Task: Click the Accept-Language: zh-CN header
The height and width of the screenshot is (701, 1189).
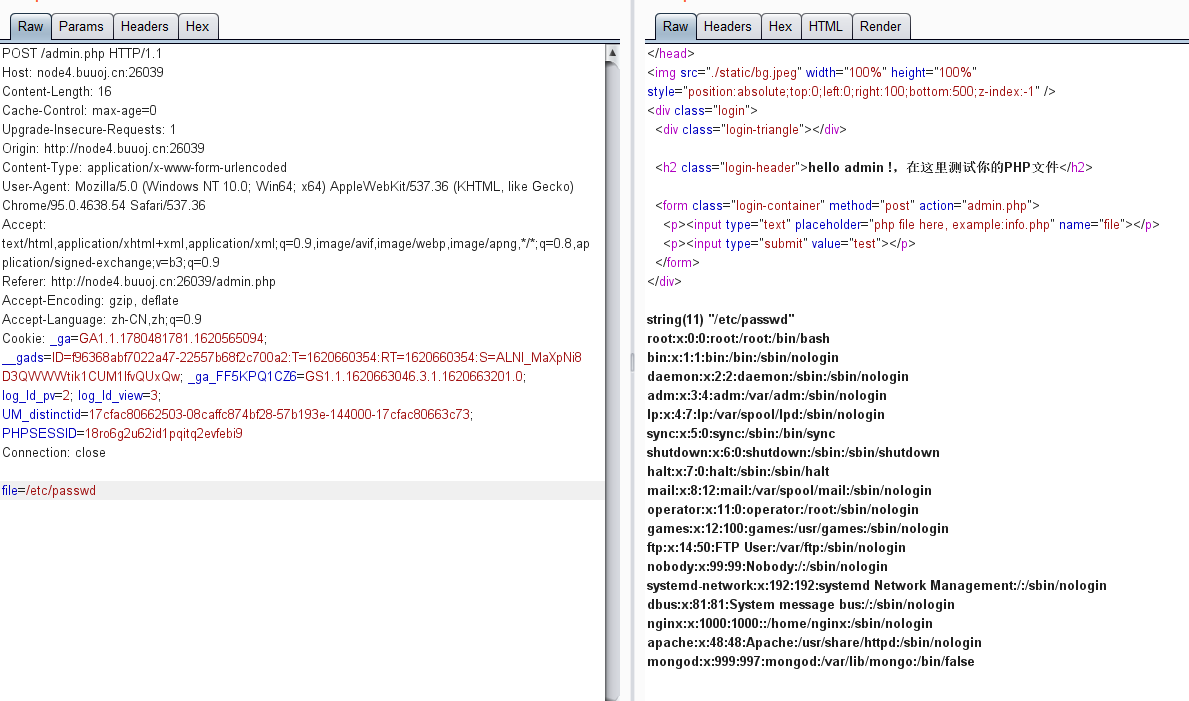Action: (x=102, y=319)
